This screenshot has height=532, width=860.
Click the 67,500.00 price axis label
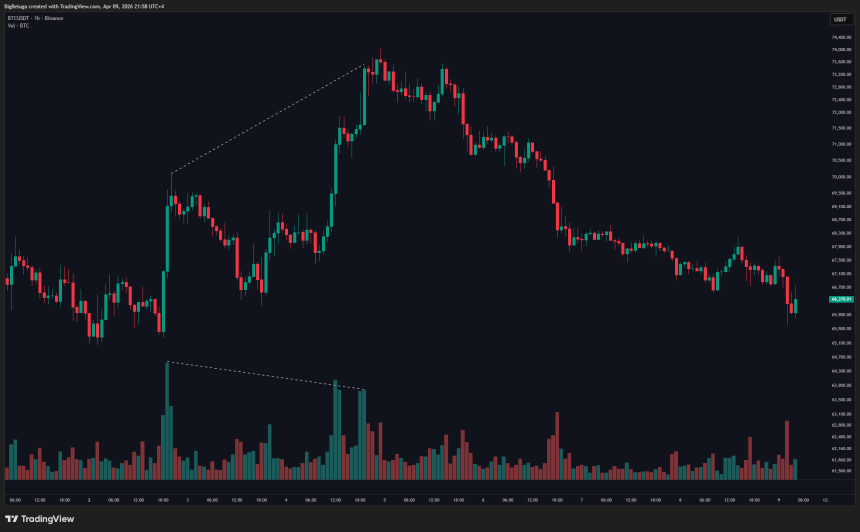[x=841, y=261]
